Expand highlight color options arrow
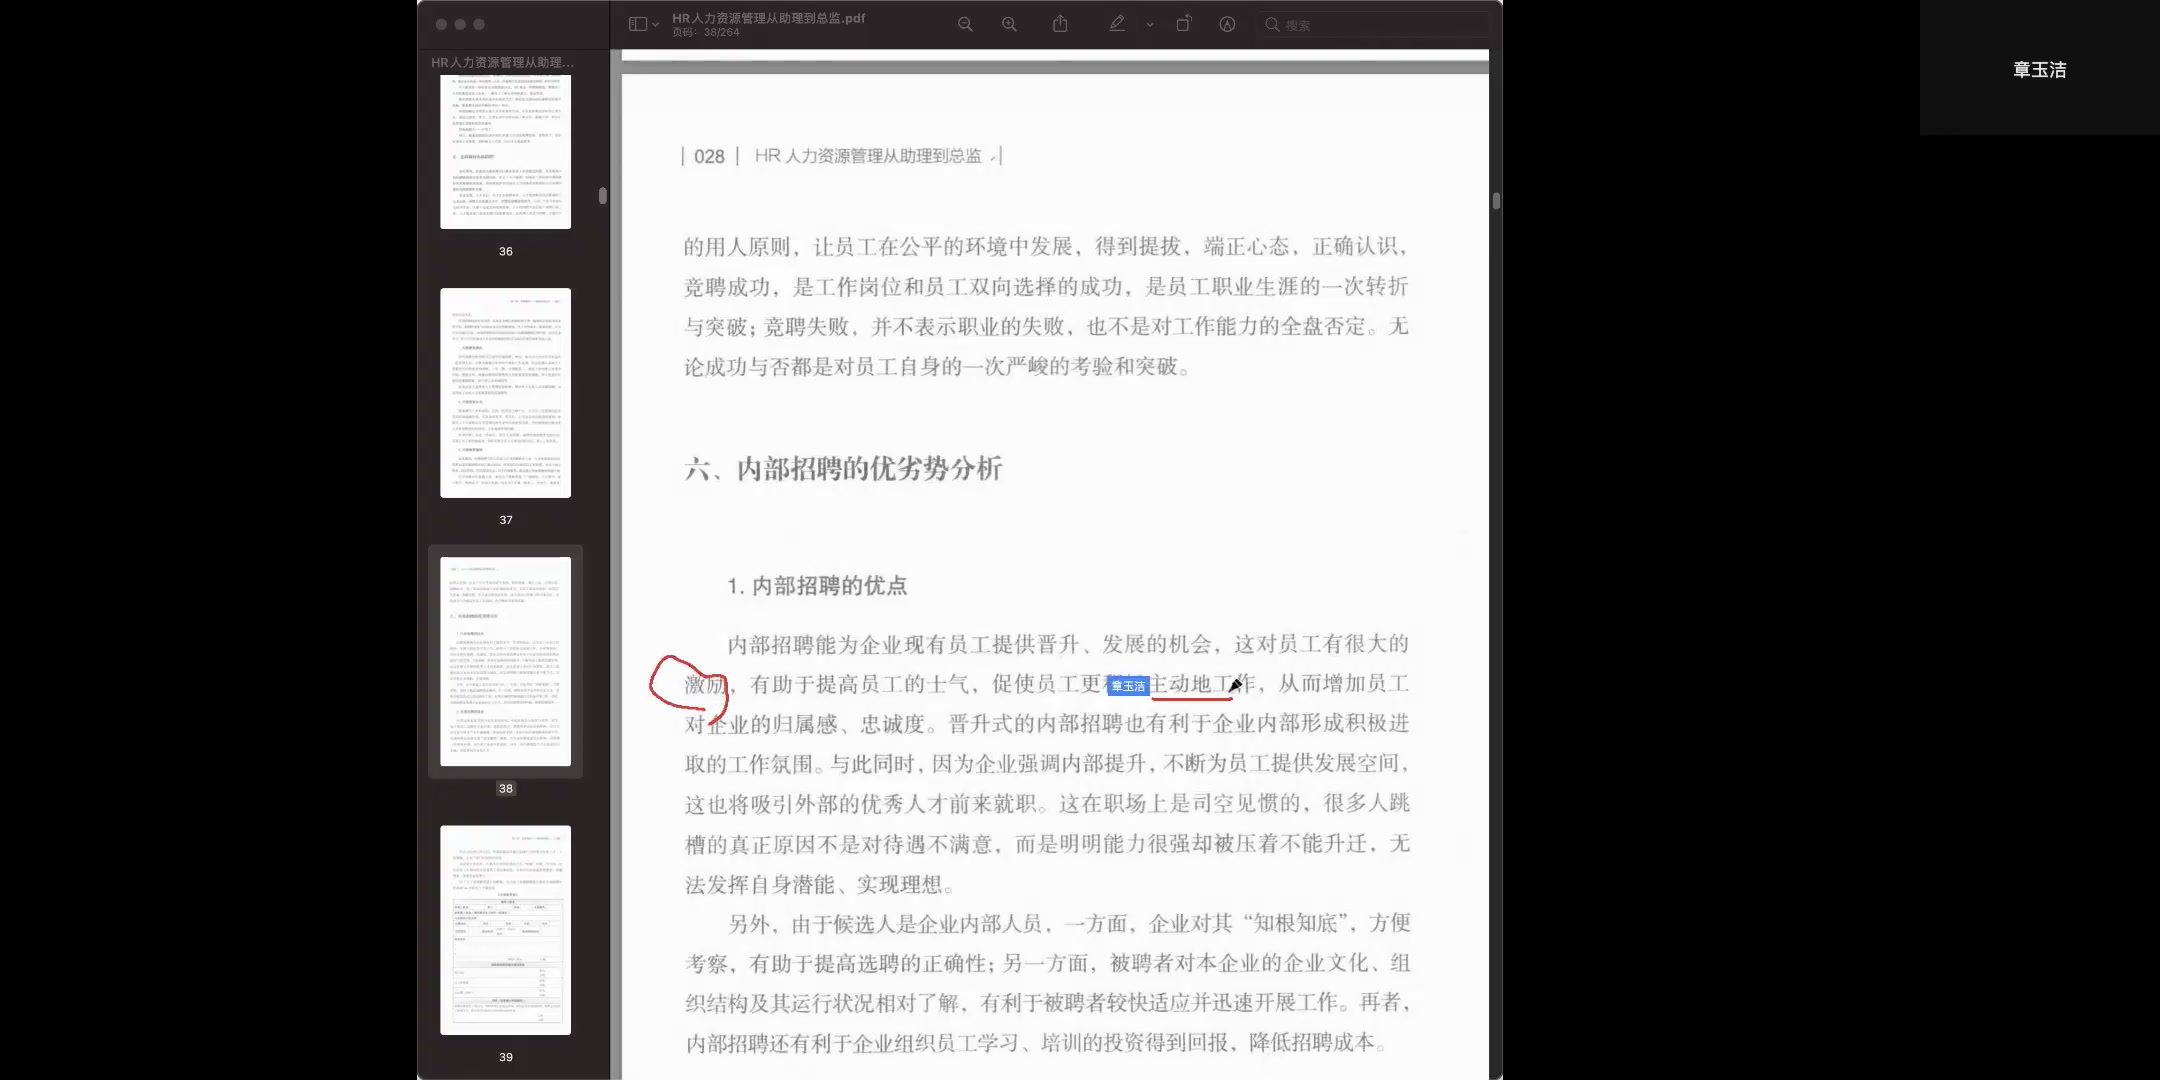 click(x=1150, y=24)
